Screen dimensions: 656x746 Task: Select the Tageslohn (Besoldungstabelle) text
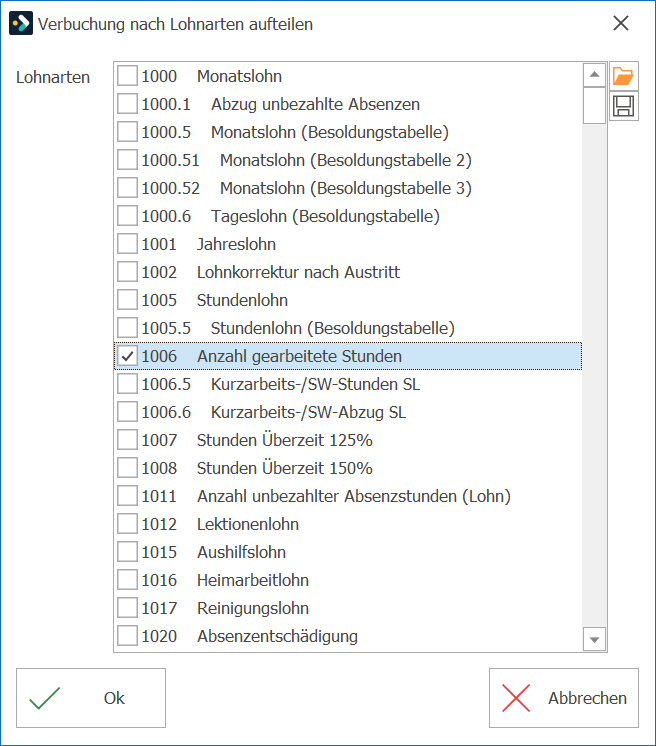325,216
